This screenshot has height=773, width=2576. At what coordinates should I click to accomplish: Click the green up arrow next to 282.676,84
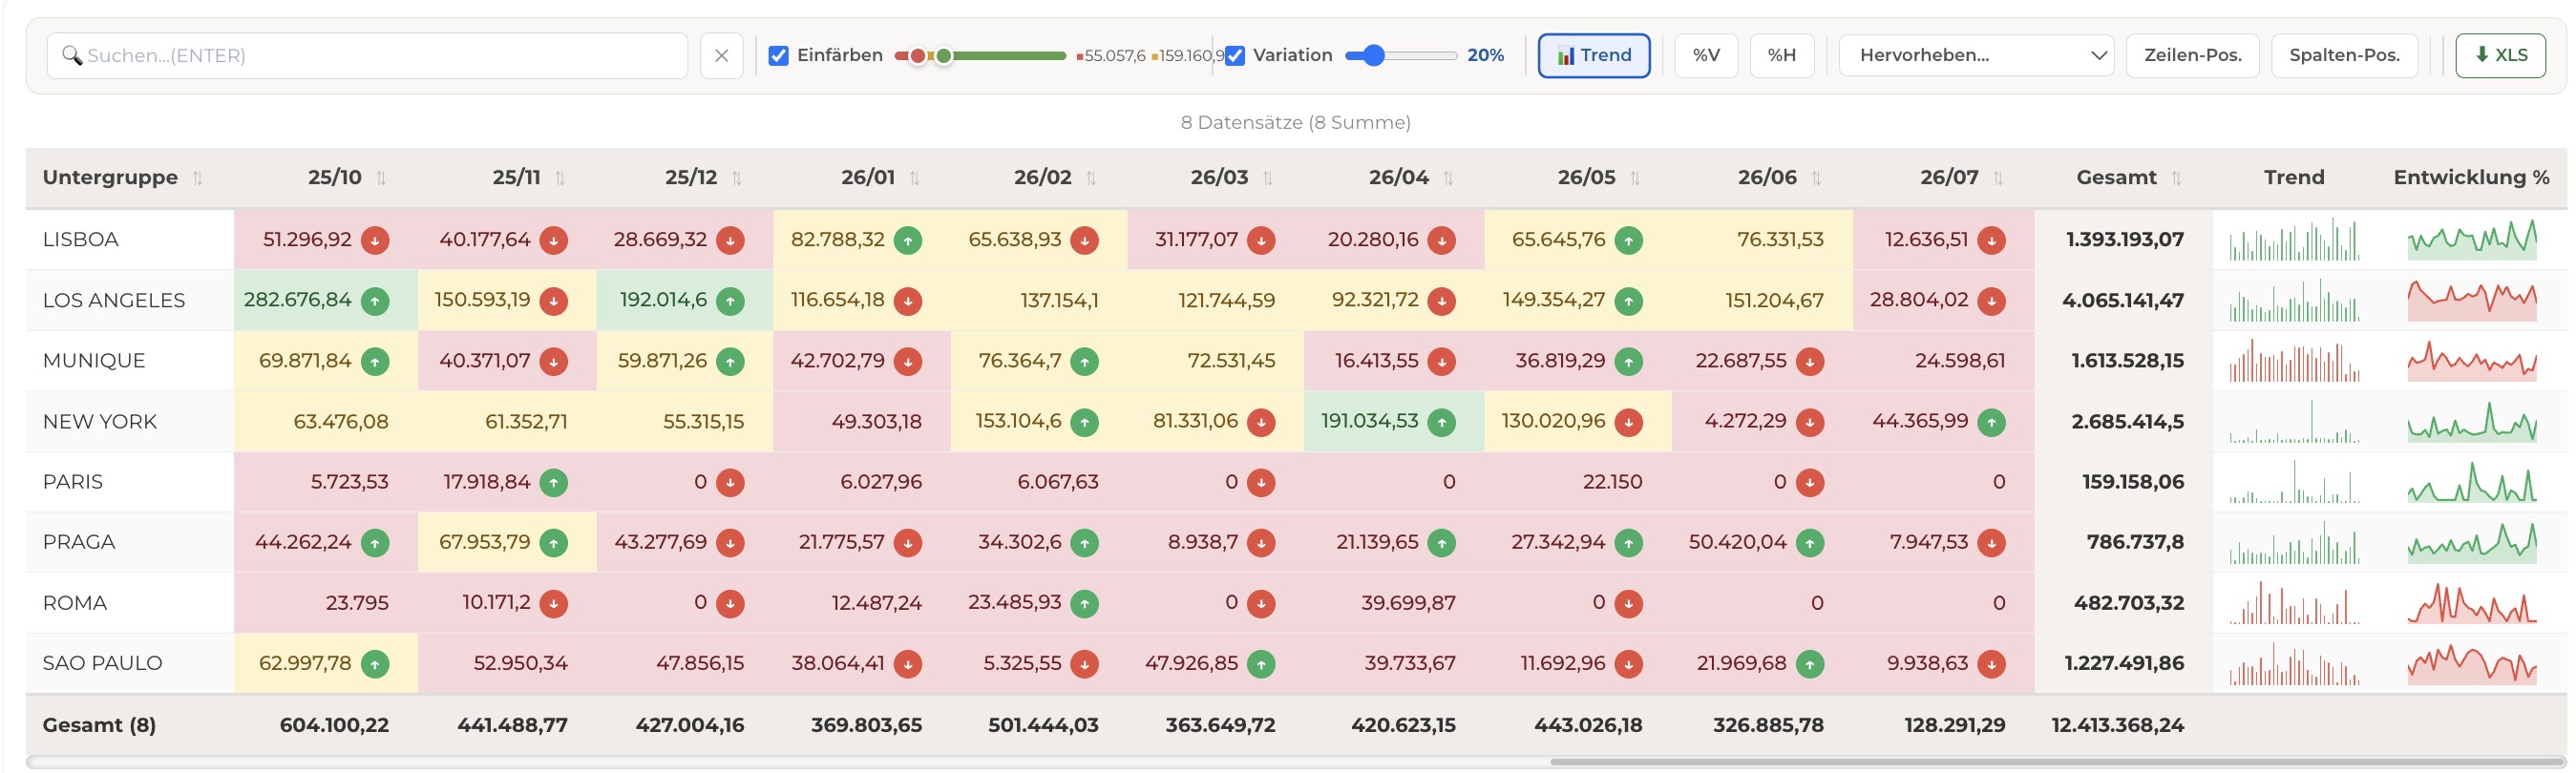click(x=375, y=301)
